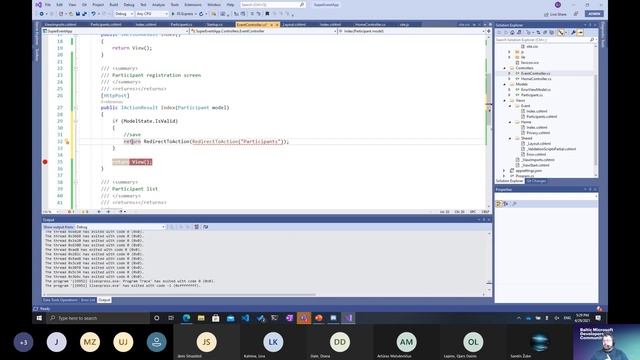This screenshot has width=640, height=360.
Task: Click the Clear All output icon
Action: 197,227
